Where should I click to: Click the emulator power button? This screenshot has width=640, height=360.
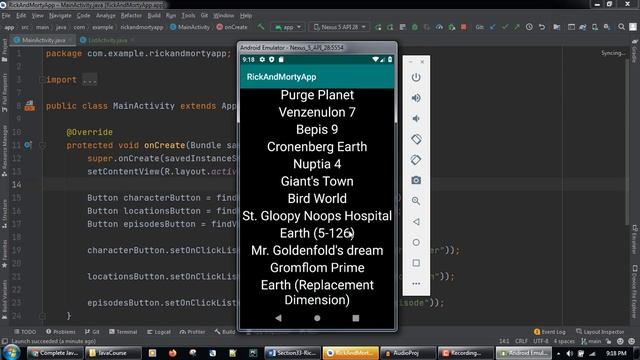click(x=416, y=77)
